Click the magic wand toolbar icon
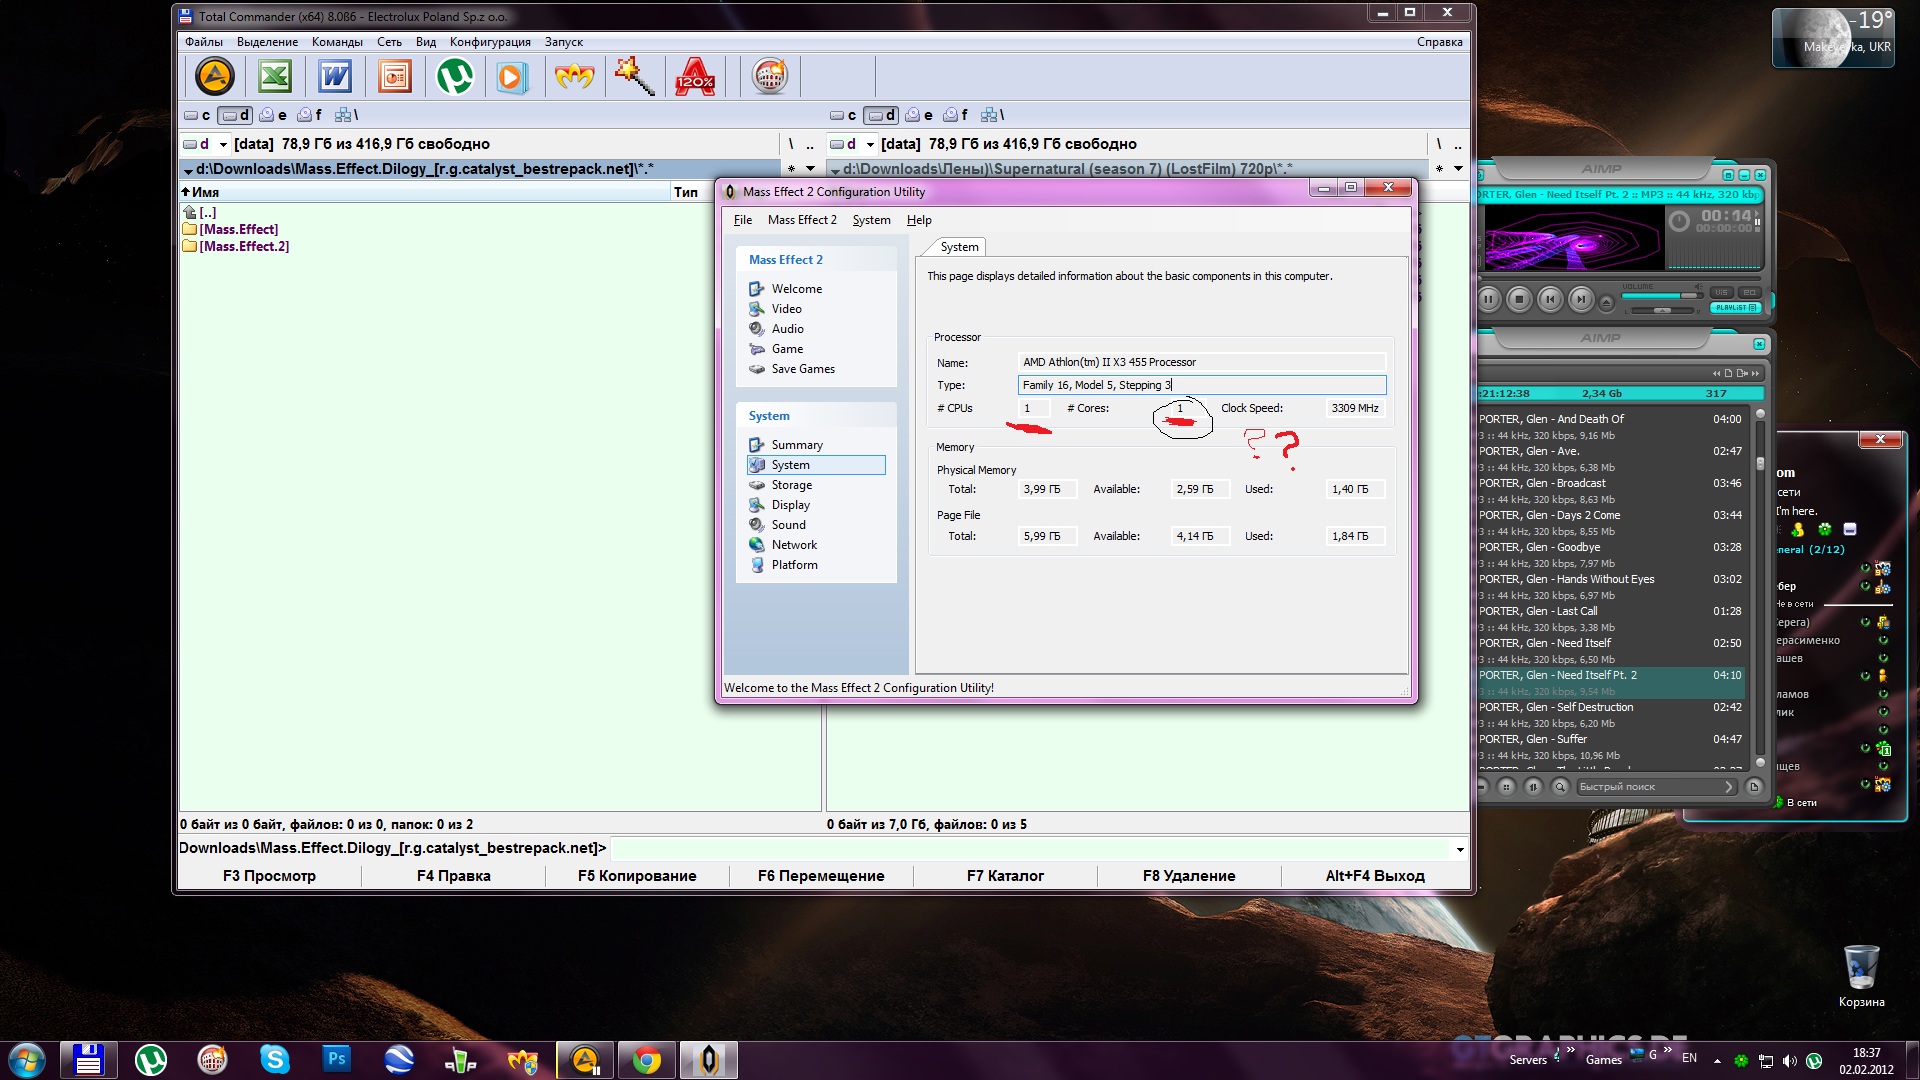1920x1080 pixels. coord(634,76)
